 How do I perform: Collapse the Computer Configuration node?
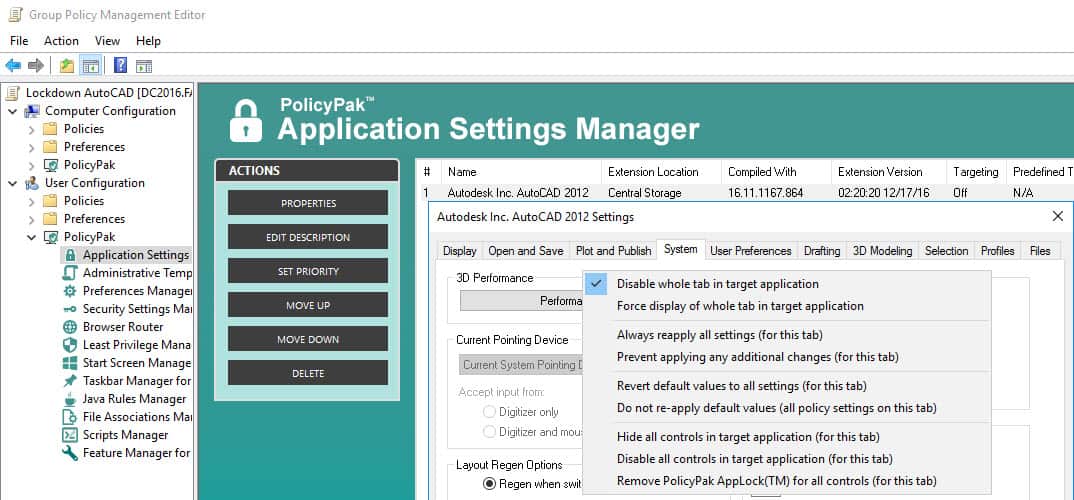click(x=13, y=111)
